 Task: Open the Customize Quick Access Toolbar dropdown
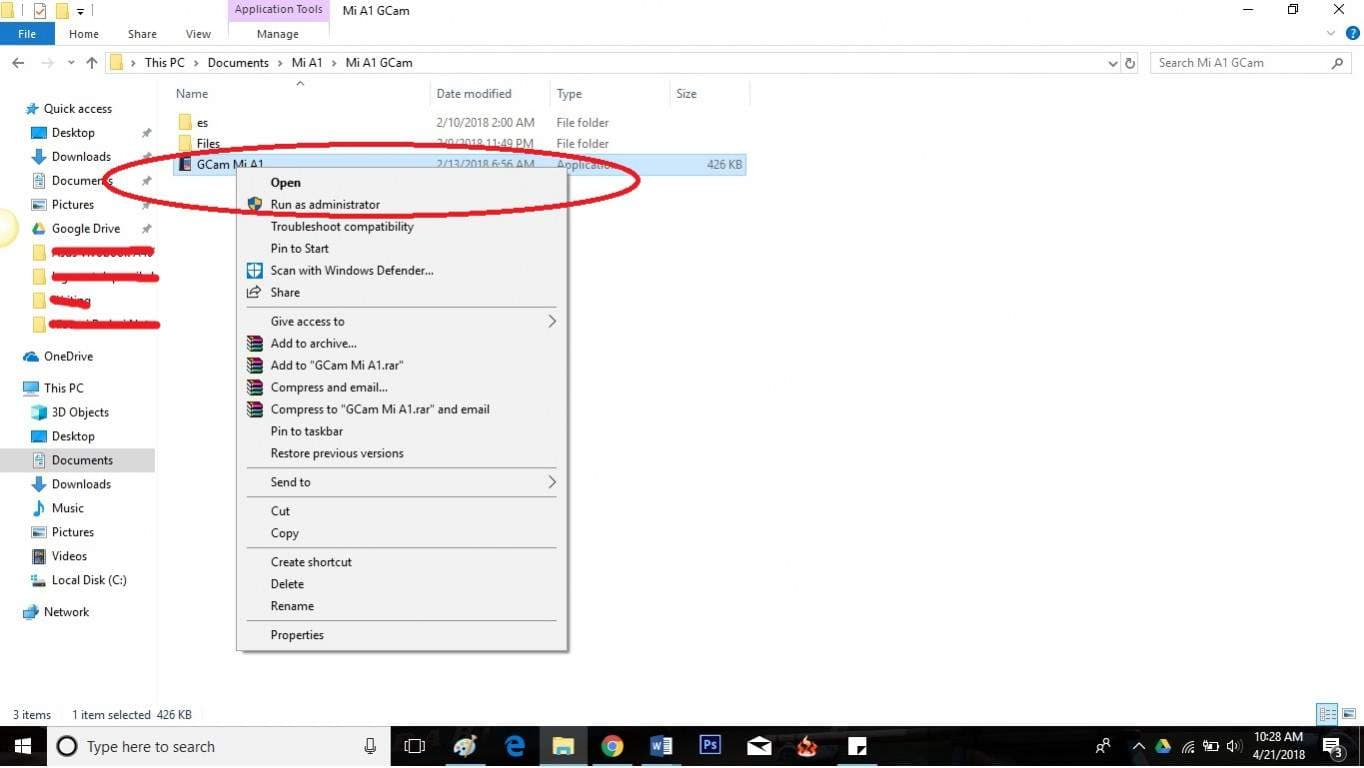tap(80, 12)
